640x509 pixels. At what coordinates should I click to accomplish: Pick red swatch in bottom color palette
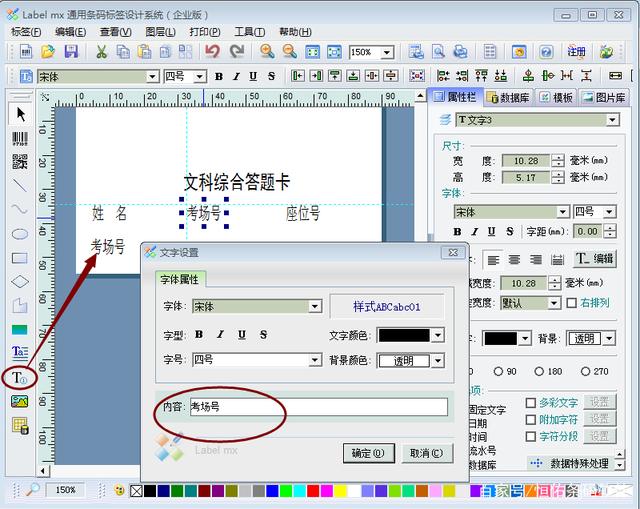(313, 490)
